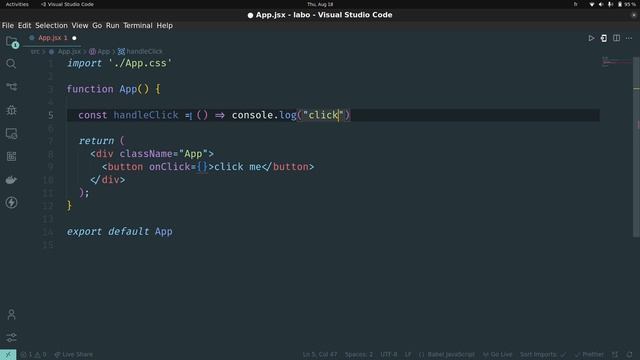This screenshot has height=360, width=640.
Task: Open the network Wi-Fi indicator
Action: pyautogui.click(x=592, y=4)
